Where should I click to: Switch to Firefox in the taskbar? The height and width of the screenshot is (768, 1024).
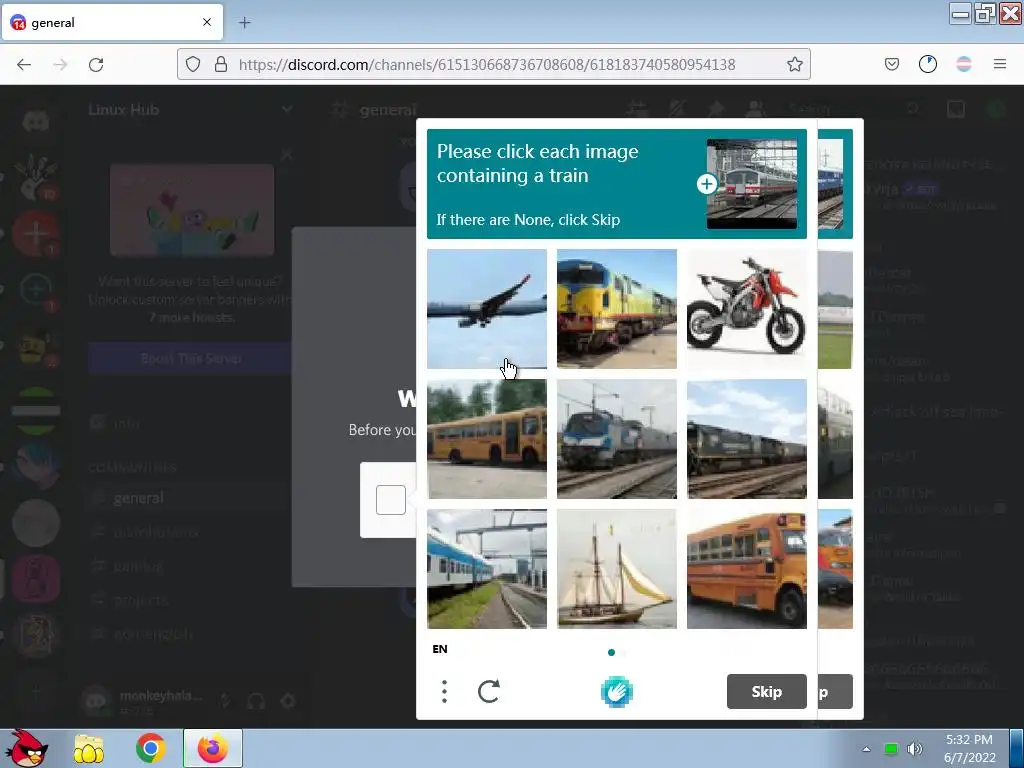click(x=212, y=748)
